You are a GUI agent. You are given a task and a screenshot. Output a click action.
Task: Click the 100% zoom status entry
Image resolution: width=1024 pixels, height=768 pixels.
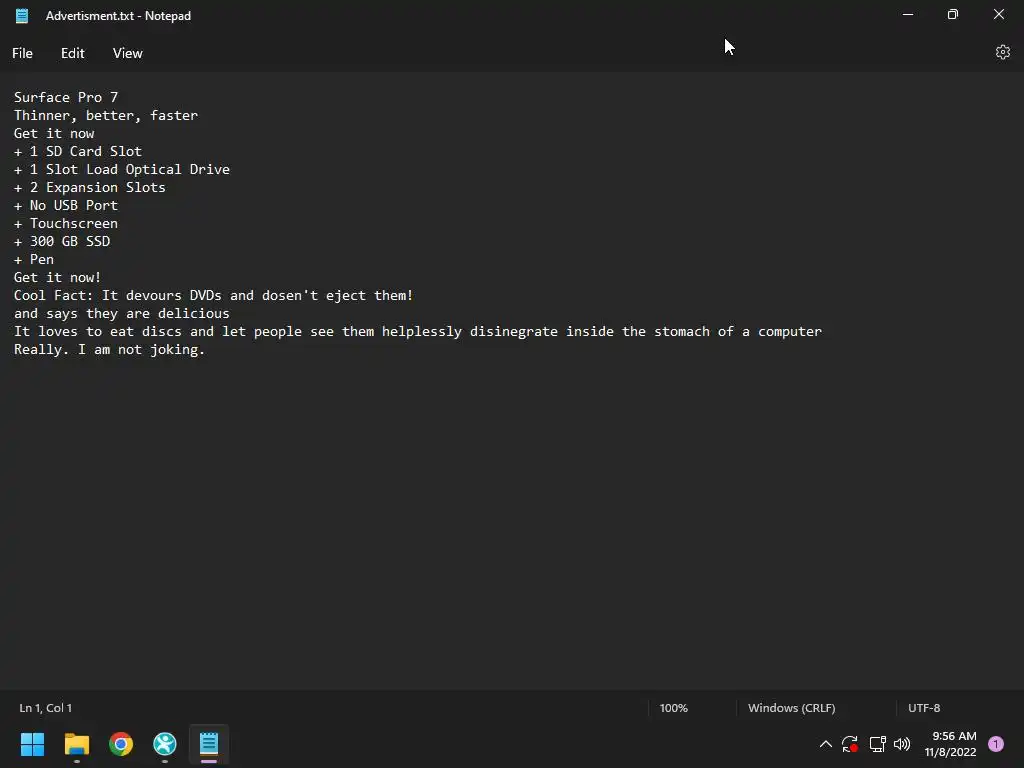click(673, 708)
